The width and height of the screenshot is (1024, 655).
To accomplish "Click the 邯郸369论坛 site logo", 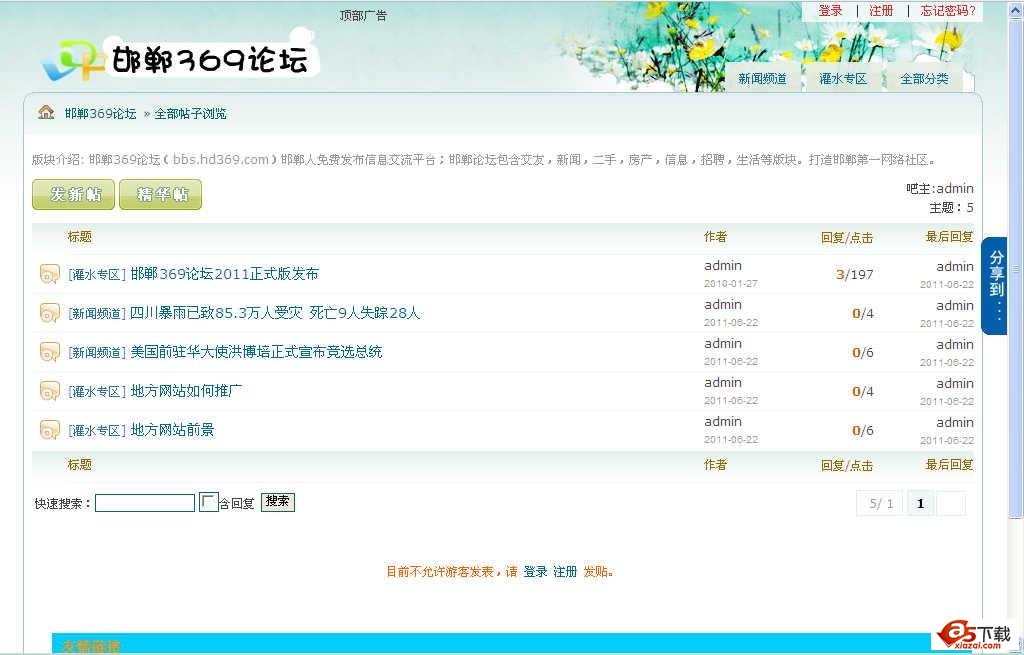I will click(180, 60).
